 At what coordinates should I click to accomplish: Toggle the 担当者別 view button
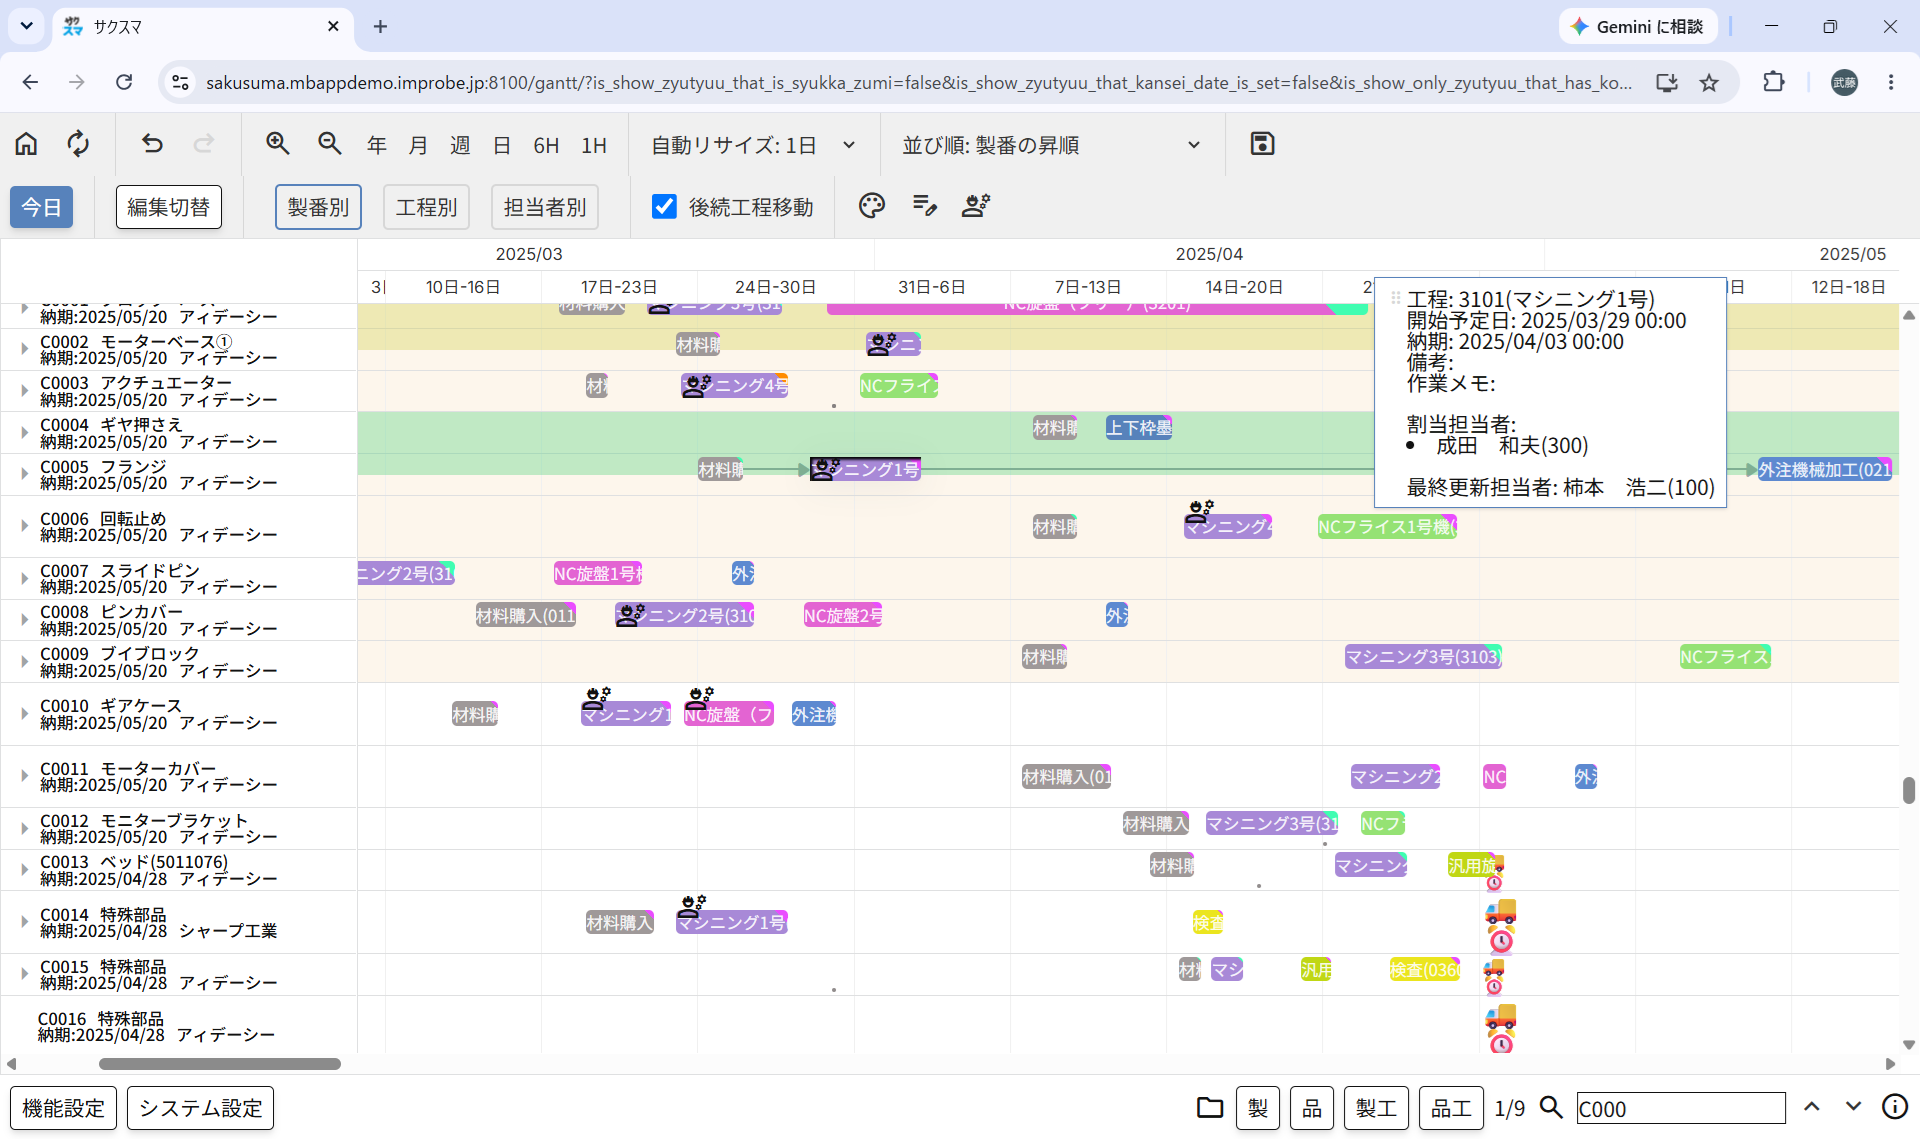[545, 207]
